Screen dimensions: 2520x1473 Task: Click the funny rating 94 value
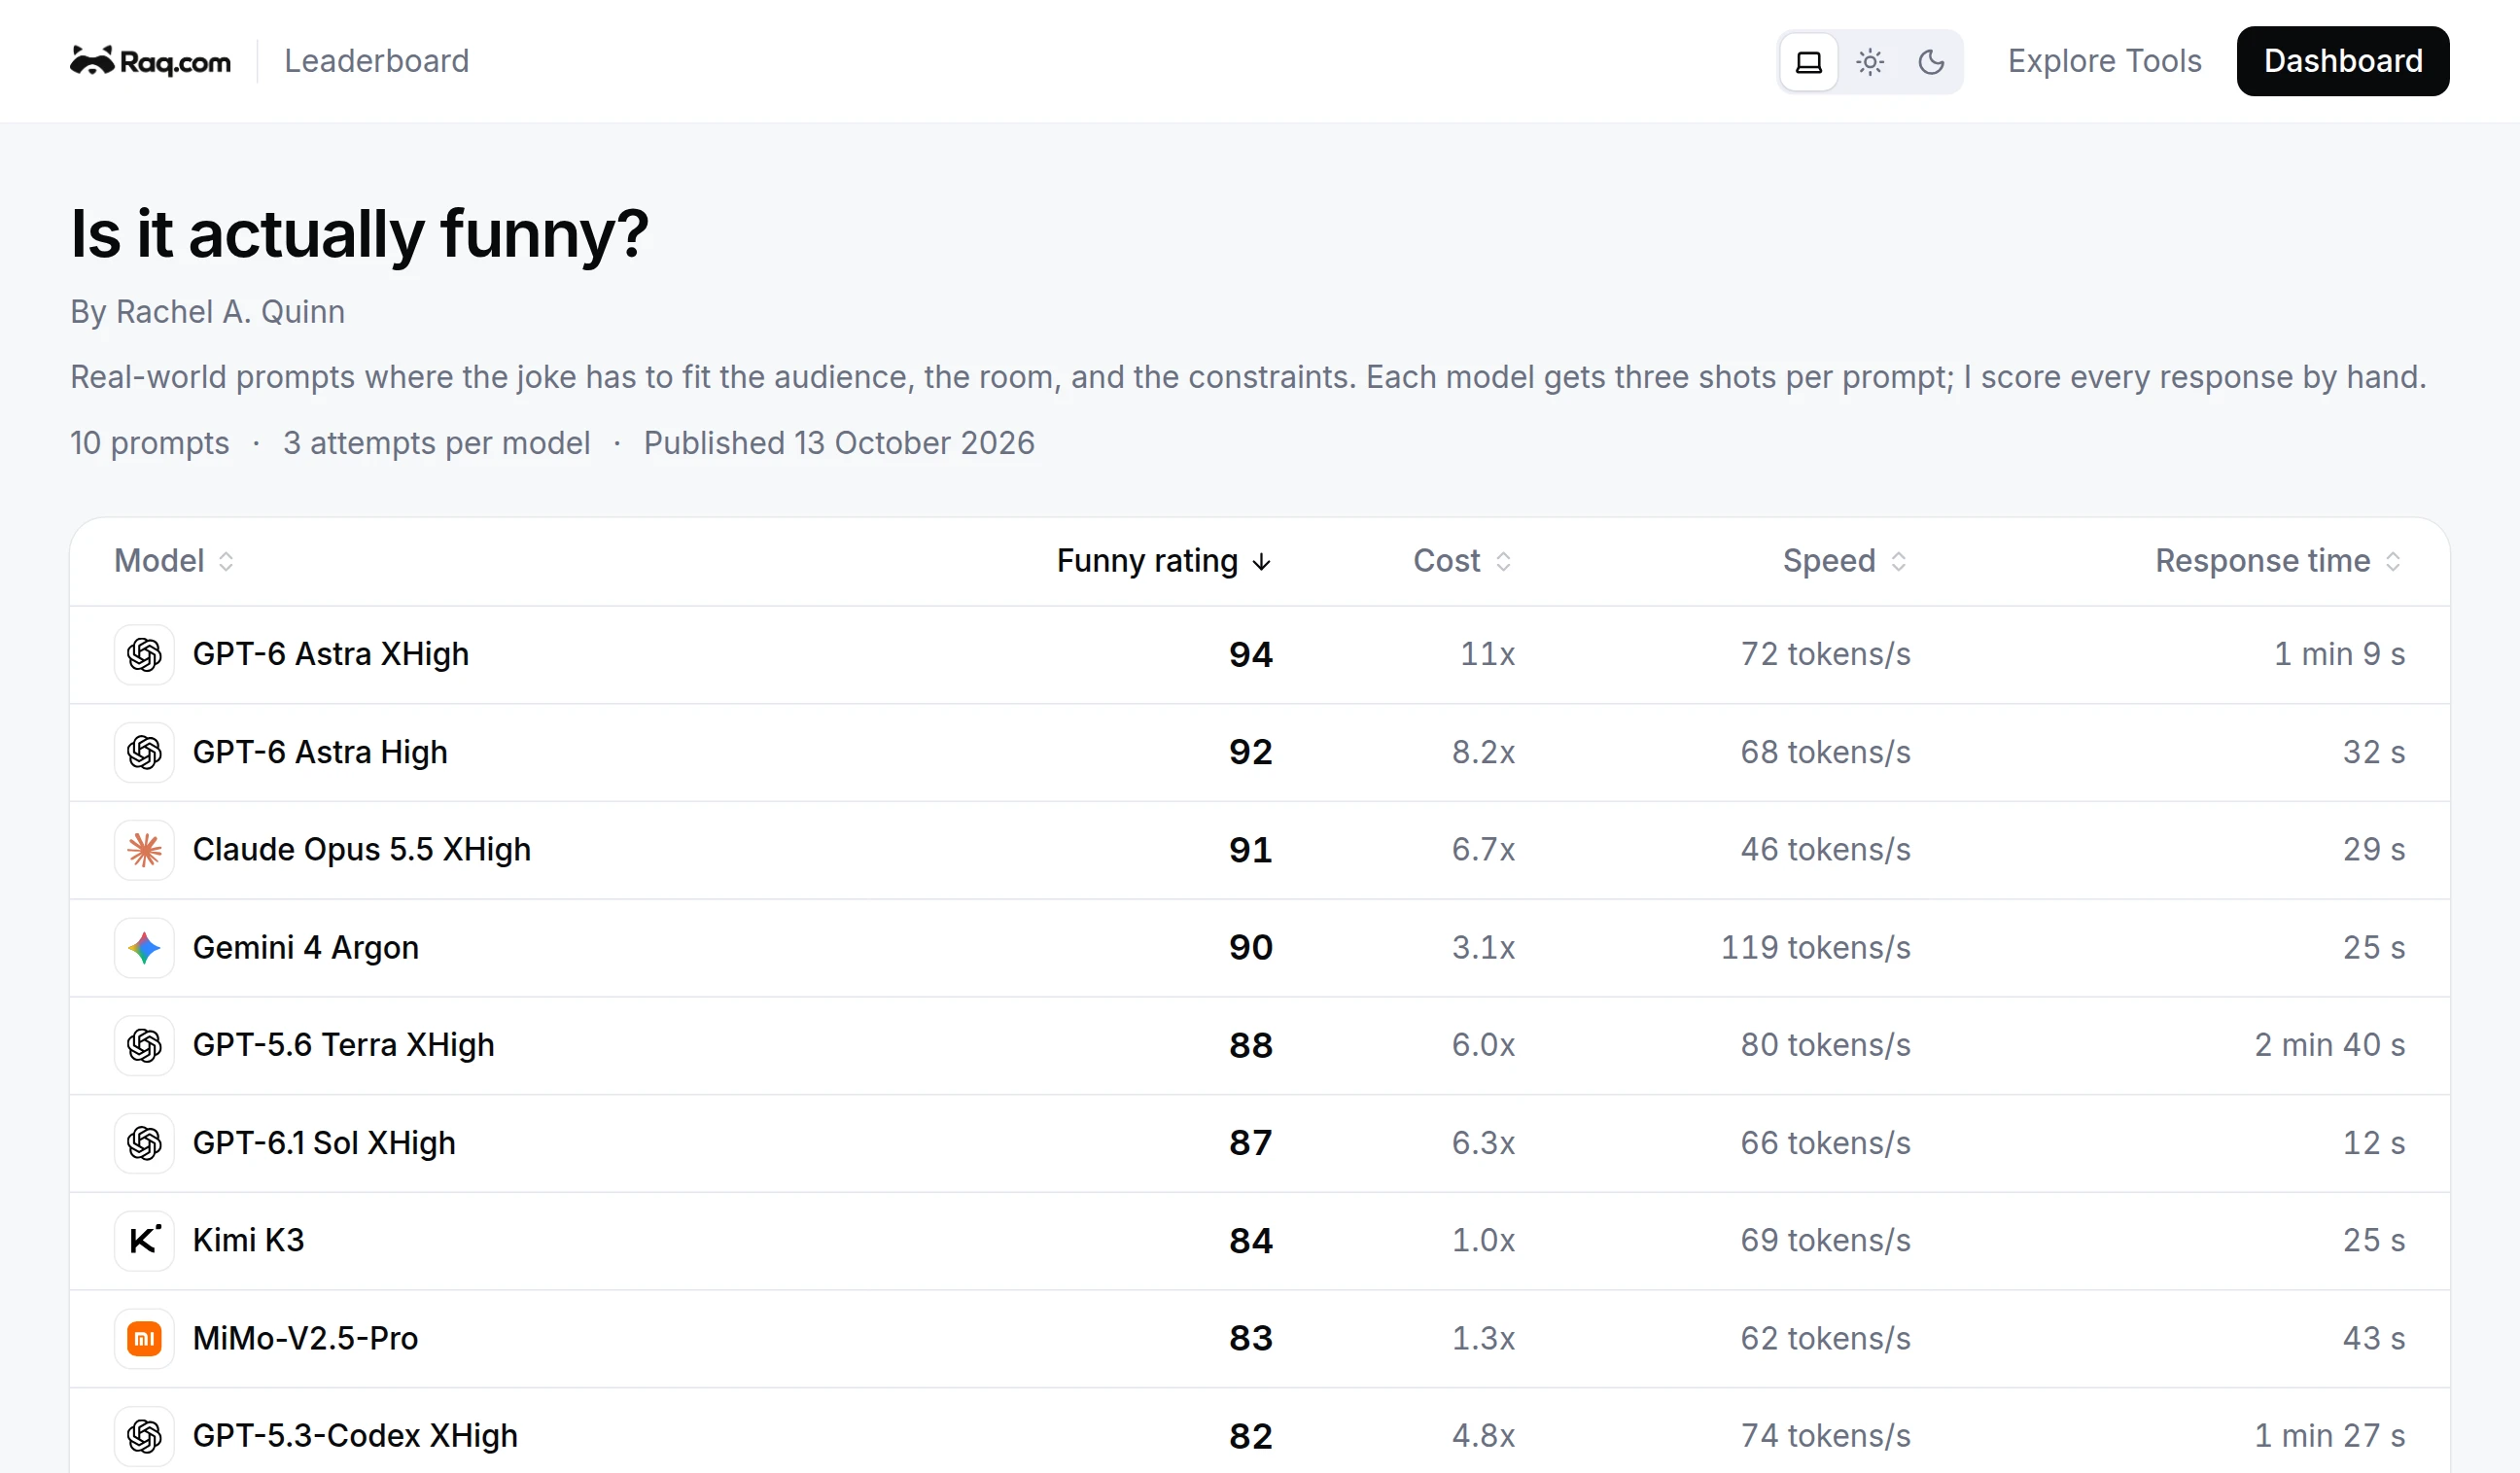tap(1251, 654)
